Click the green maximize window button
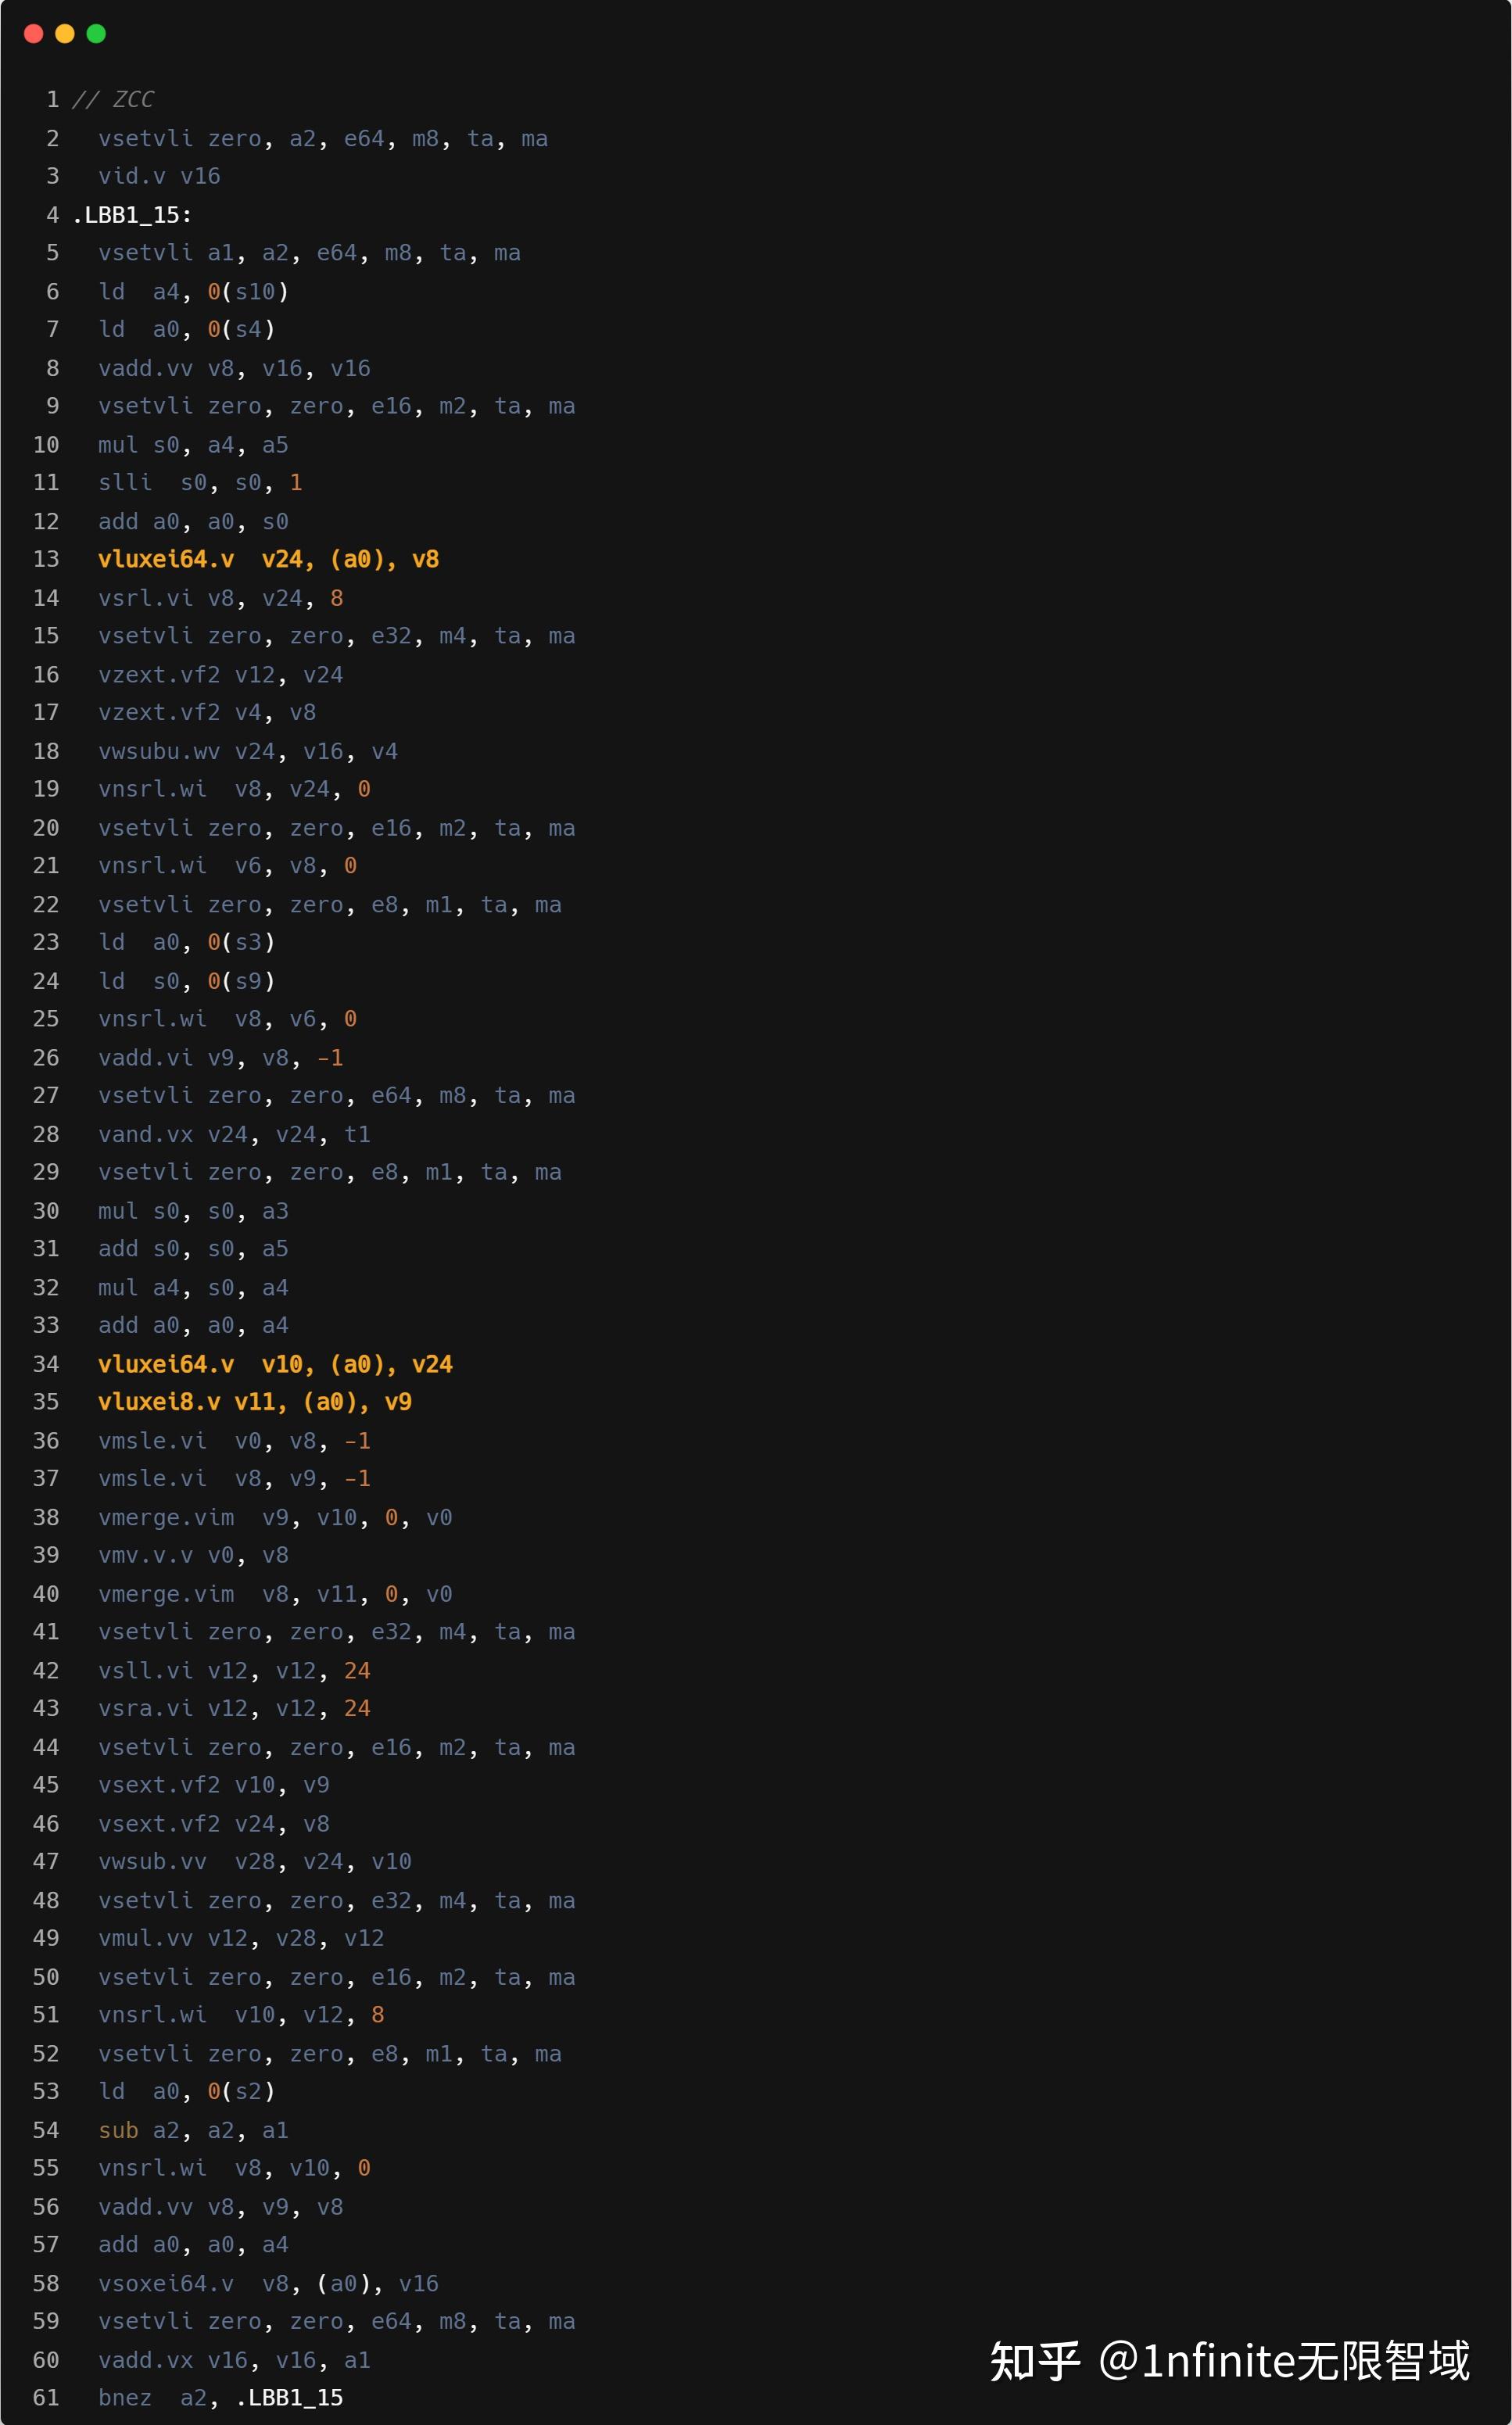This screenshot has width=1512, height=2425. click(x=96, y=34)
